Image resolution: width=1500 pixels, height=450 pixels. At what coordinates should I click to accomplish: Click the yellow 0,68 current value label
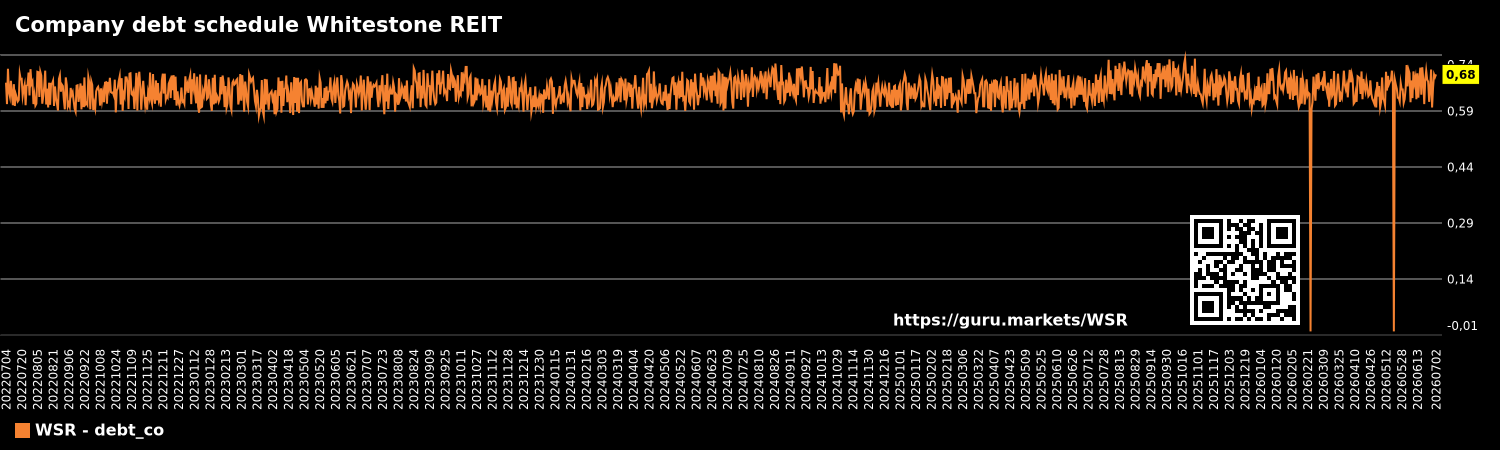(x=1460, y=75)
